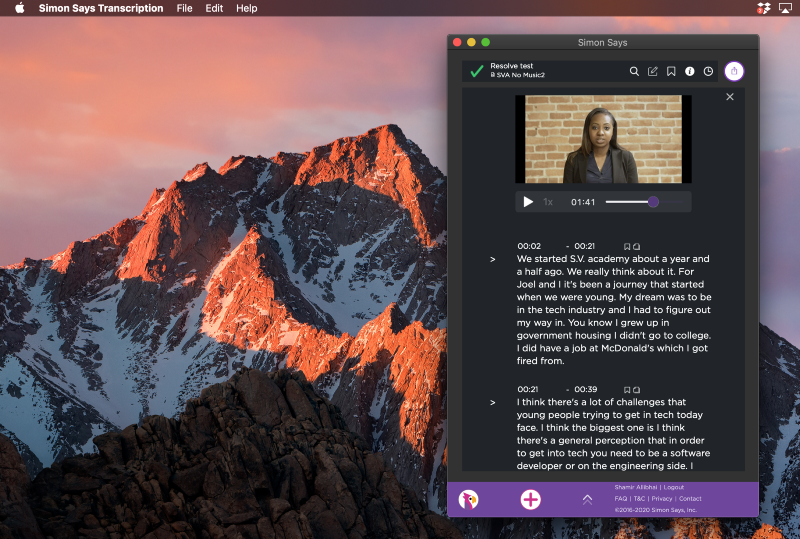The height and width of the screenshot is (539, 800).
Task: Show project info via the 'i' icon
Action: 689,71
